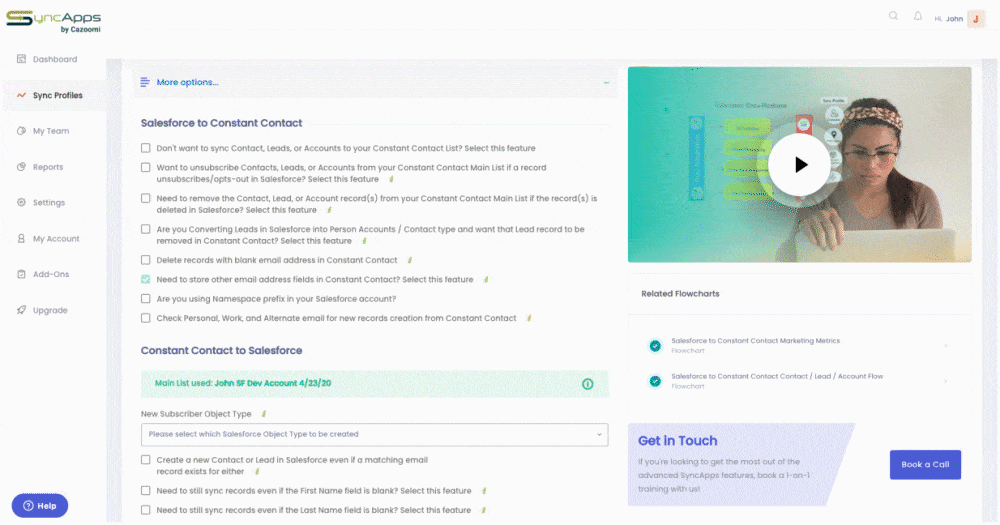Image resolution: width=1000 pixels, height=525 pixels.
Task: Open Contact / Lead / Account Flow flowchart
Action: point(777,376)
